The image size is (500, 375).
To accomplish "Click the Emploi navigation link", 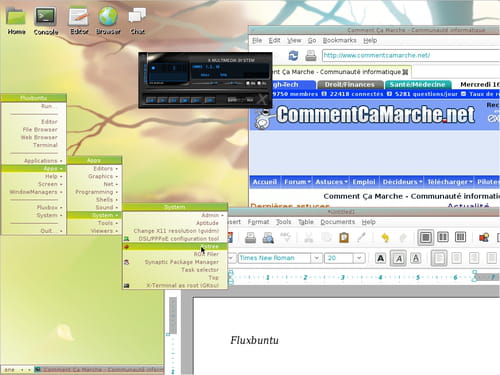I will click(364, 182).
